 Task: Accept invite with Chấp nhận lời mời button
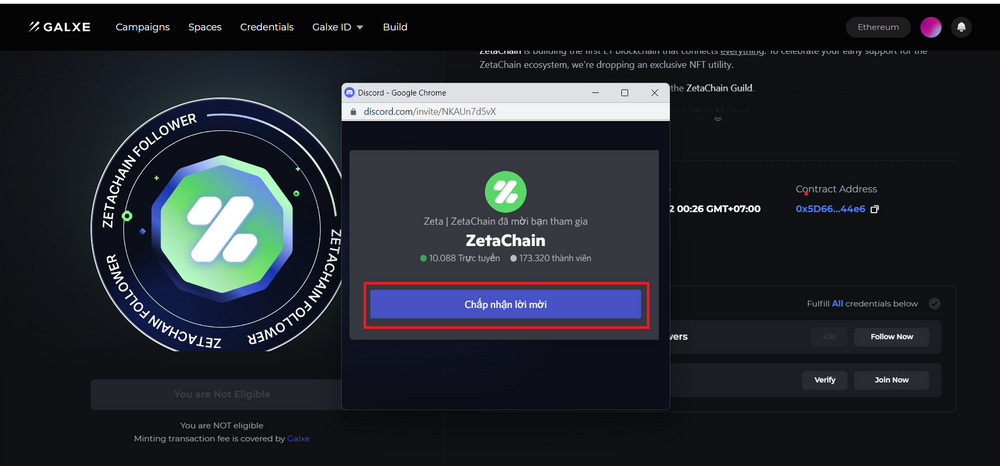pos(505,304)
